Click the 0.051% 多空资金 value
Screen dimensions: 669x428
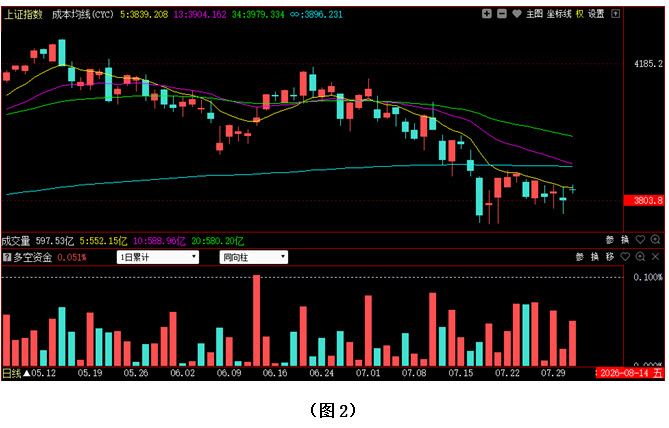(x=72, y=257)
